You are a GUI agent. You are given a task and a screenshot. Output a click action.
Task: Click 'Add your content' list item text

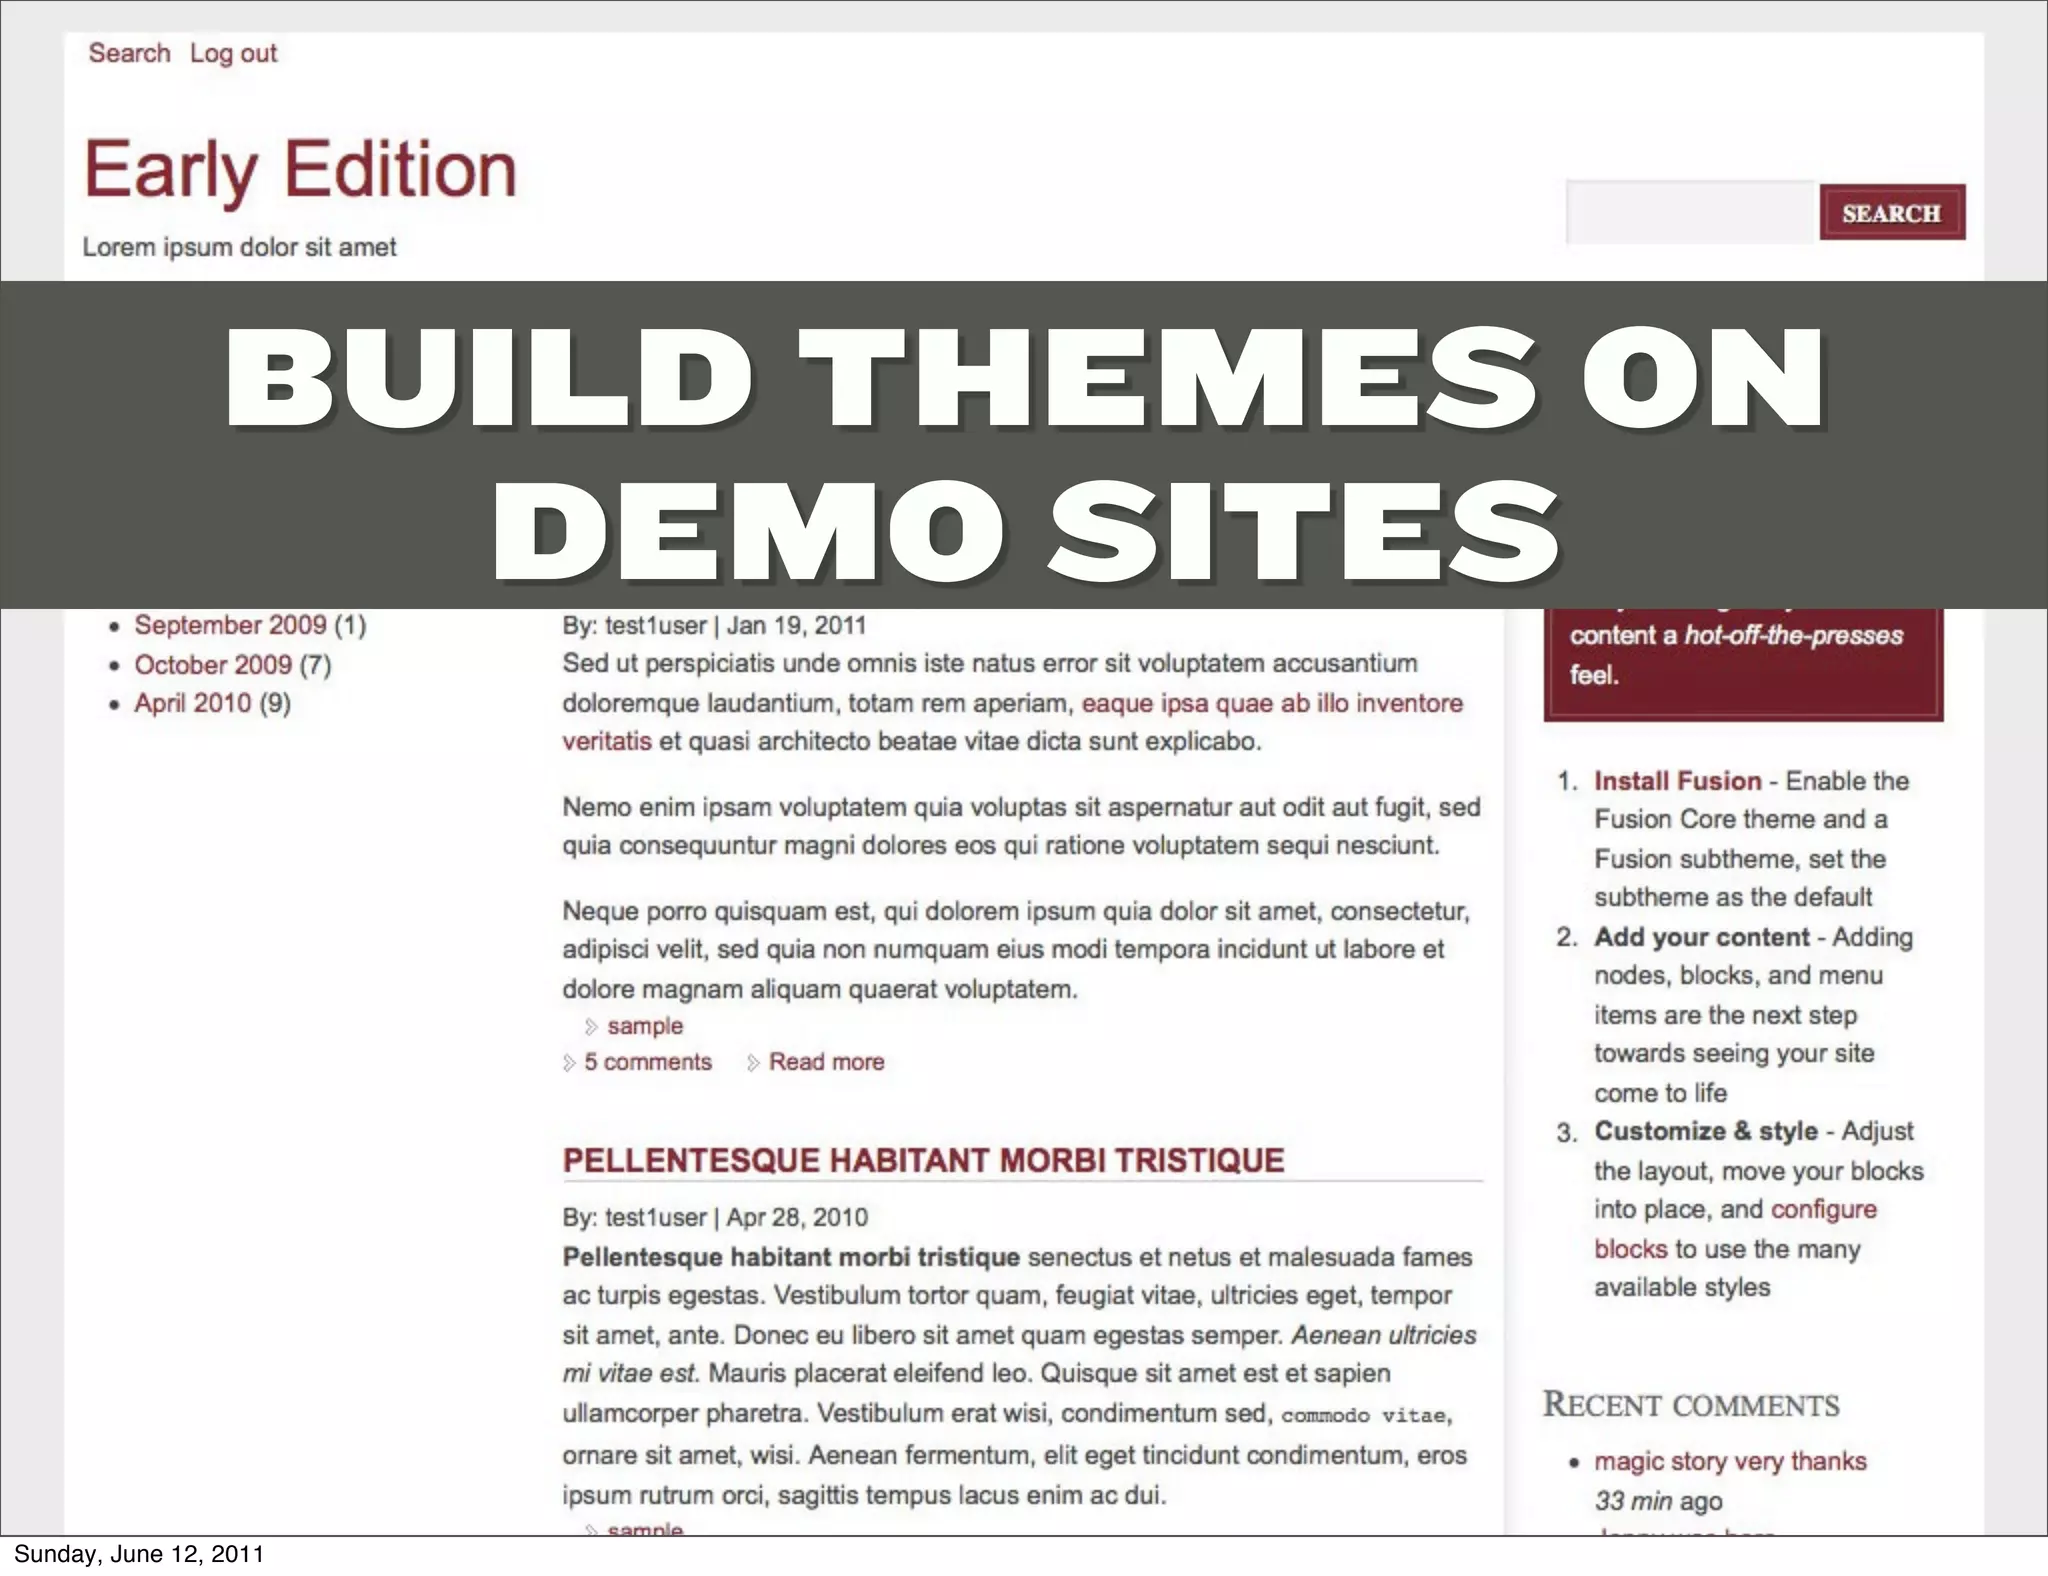click(1702, 937)
